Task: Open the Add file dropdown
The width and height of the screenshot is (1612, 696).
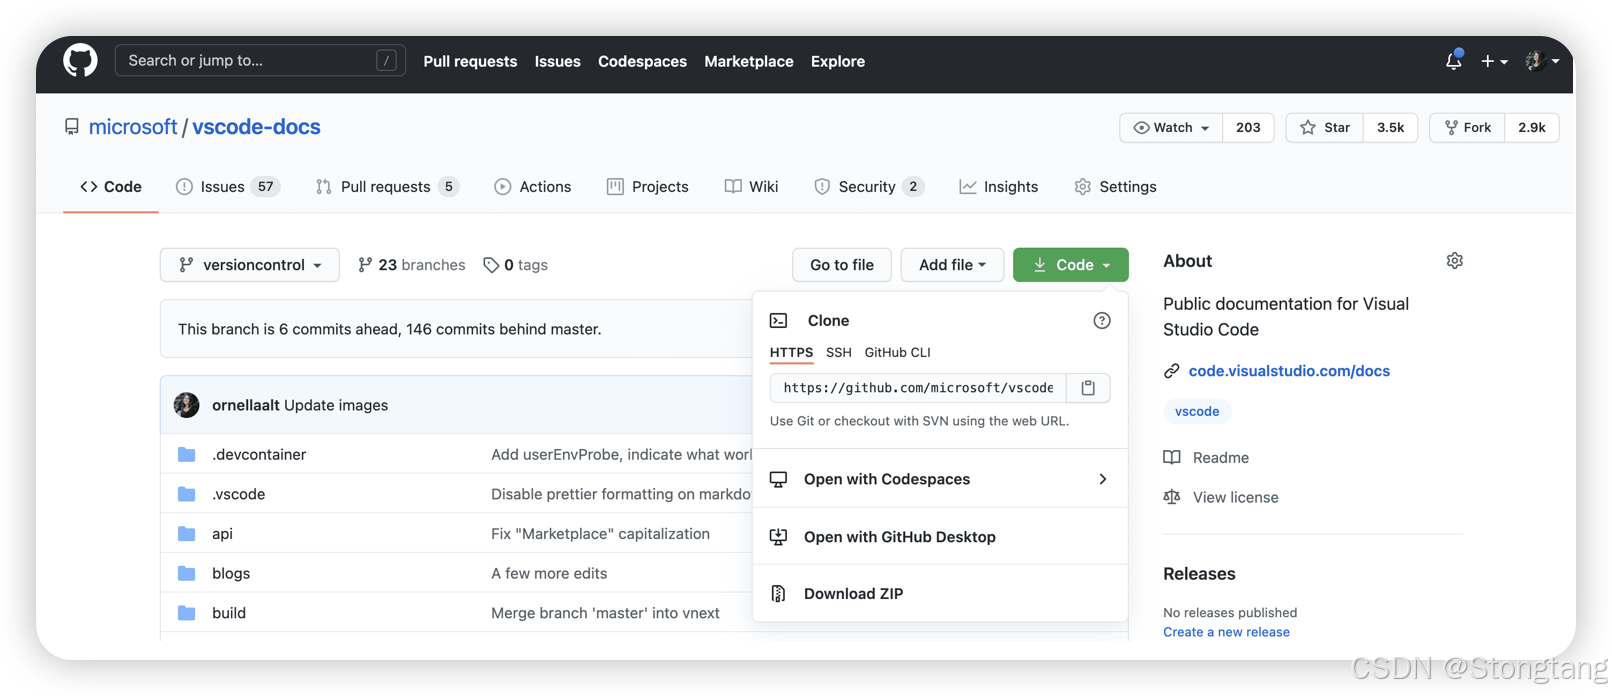Action: click(952, 265)
